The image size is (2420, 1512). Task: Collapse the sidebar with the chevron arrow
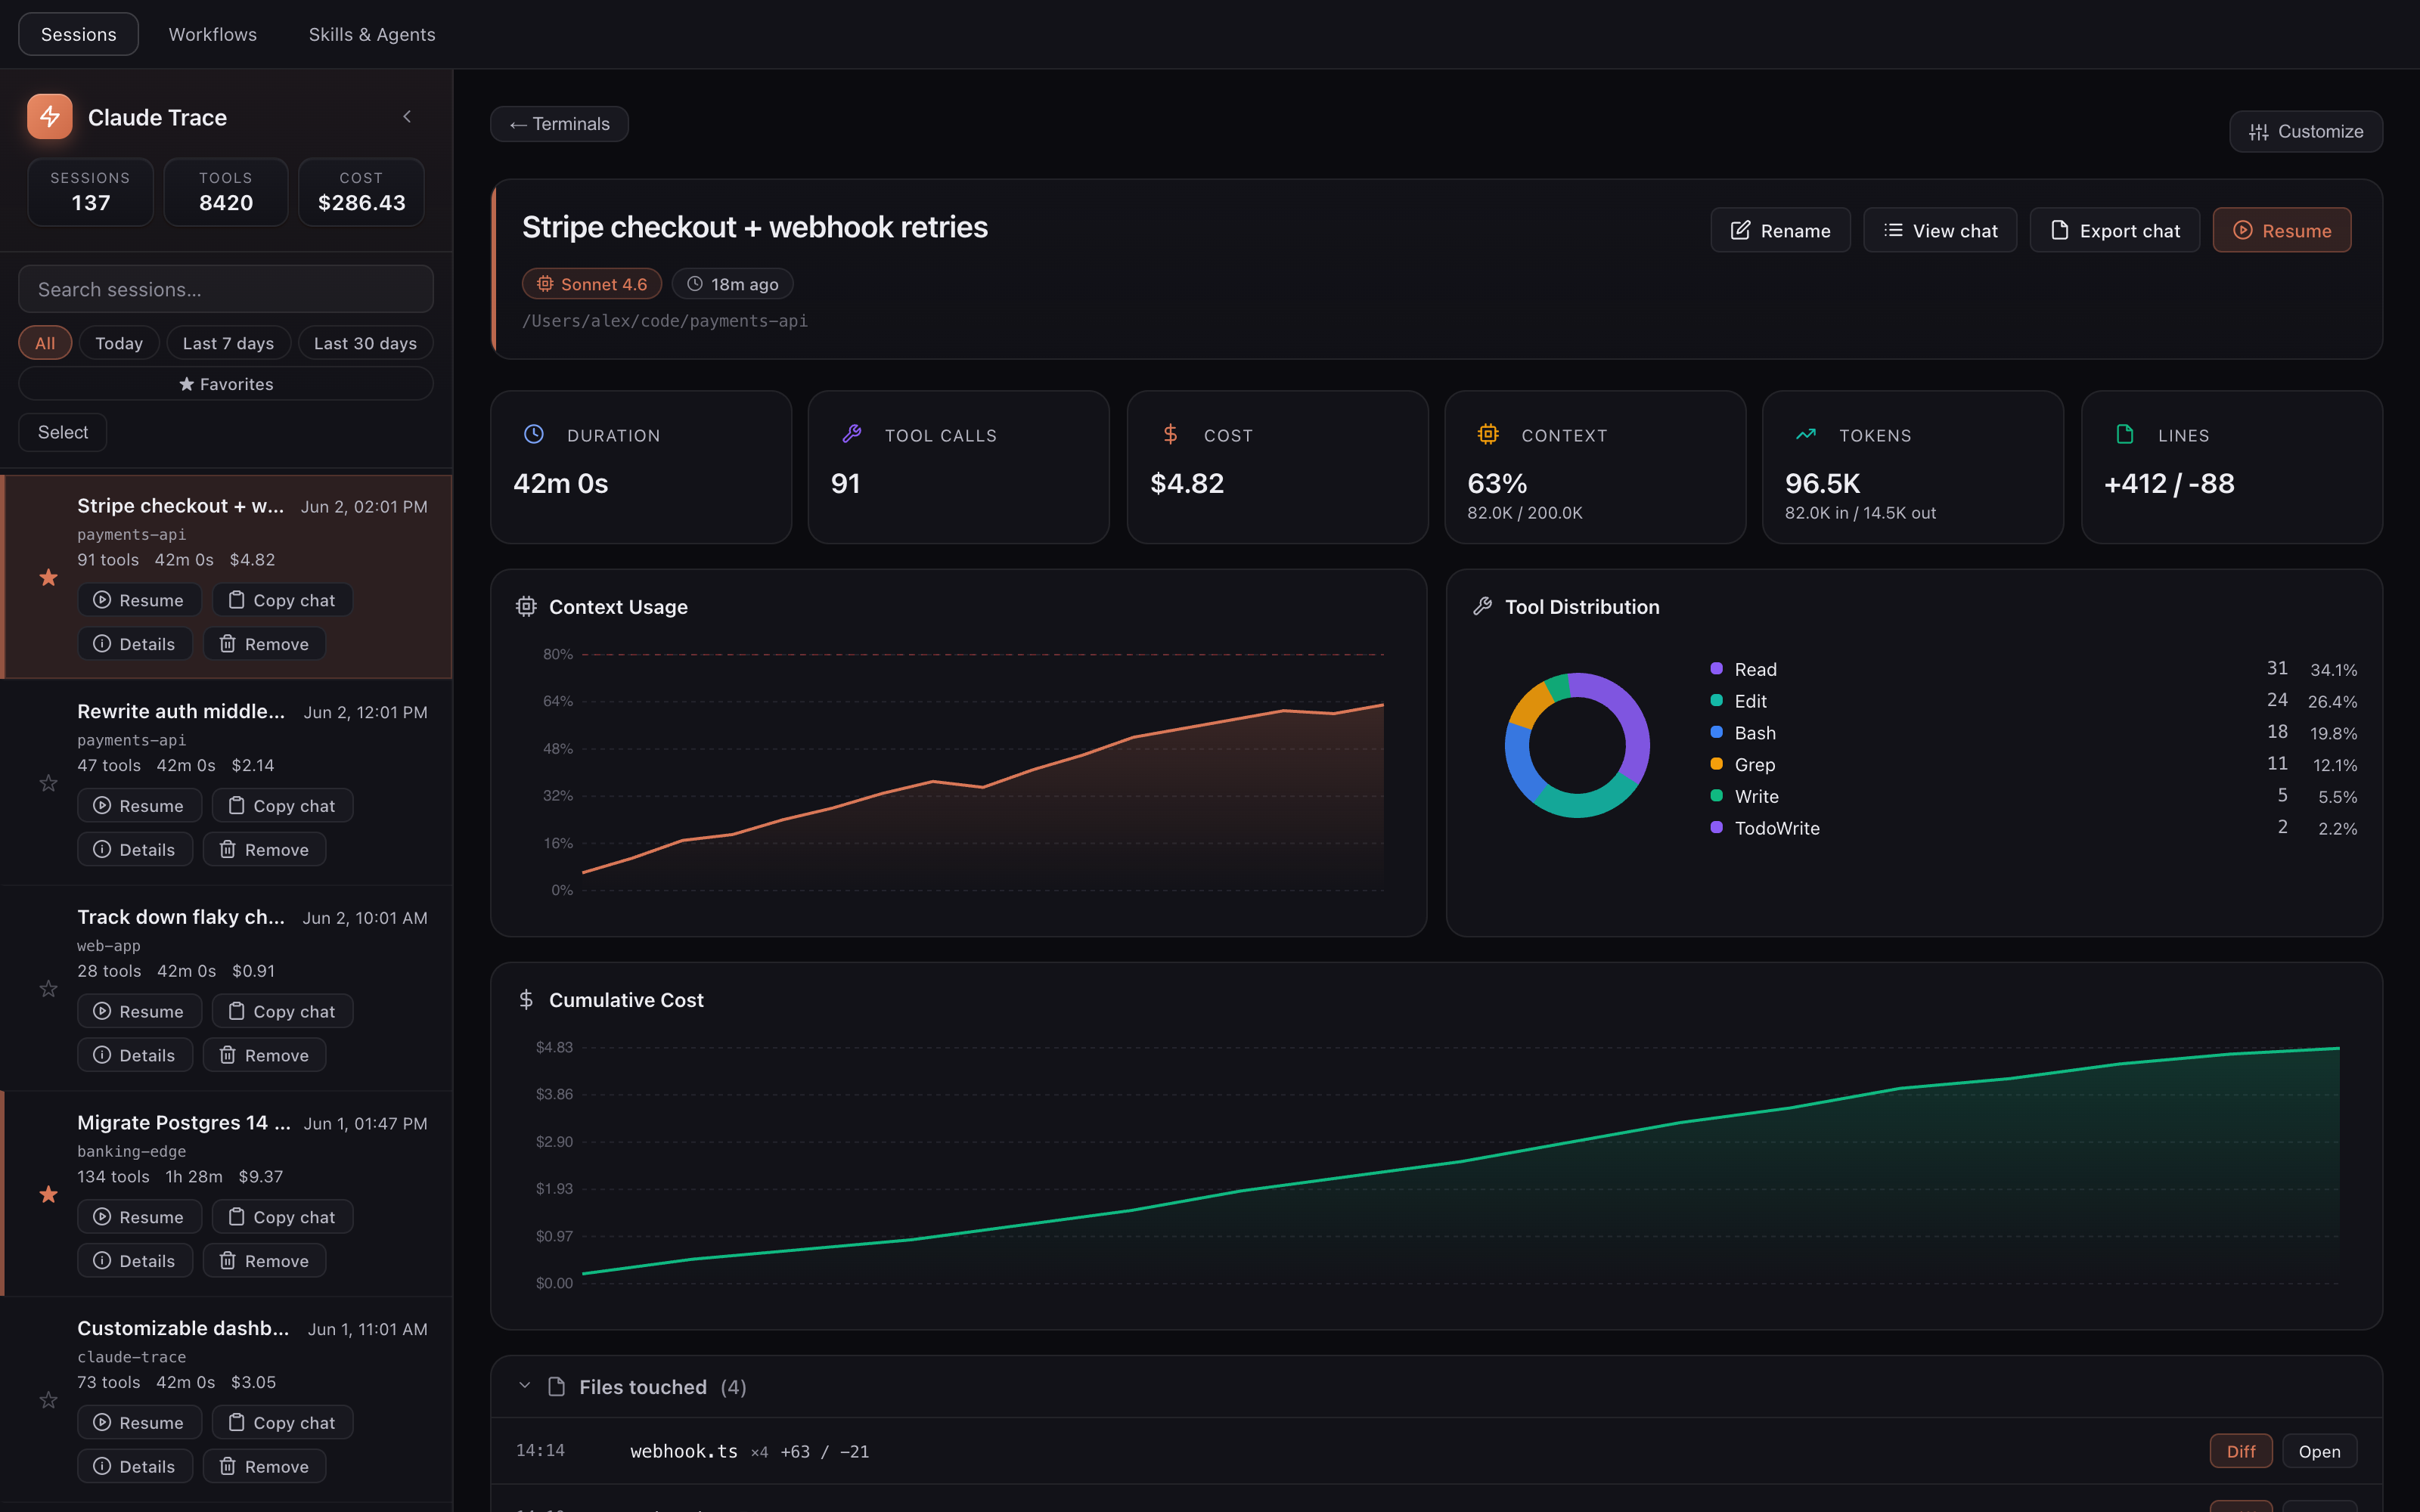407,117
